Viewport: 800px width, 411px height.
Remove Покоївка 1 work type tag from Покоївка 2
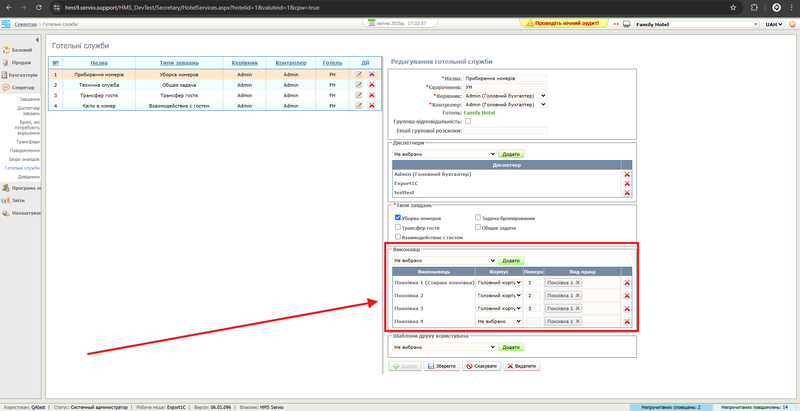pos(578,296)
